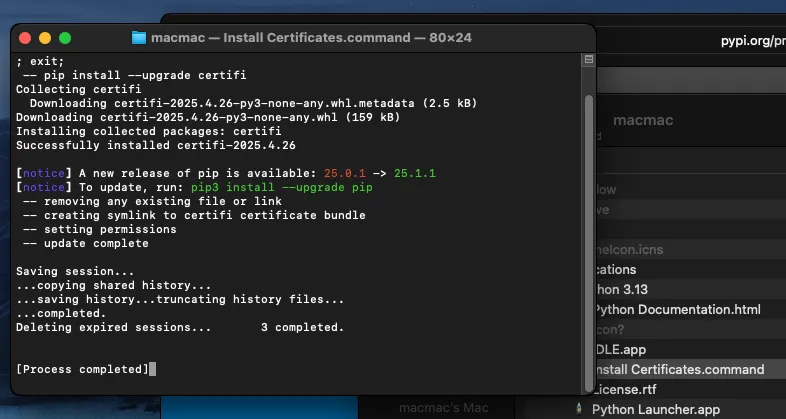Click '-- creating symlink to certifi certificate bundle'

click(x=194, y=216)
